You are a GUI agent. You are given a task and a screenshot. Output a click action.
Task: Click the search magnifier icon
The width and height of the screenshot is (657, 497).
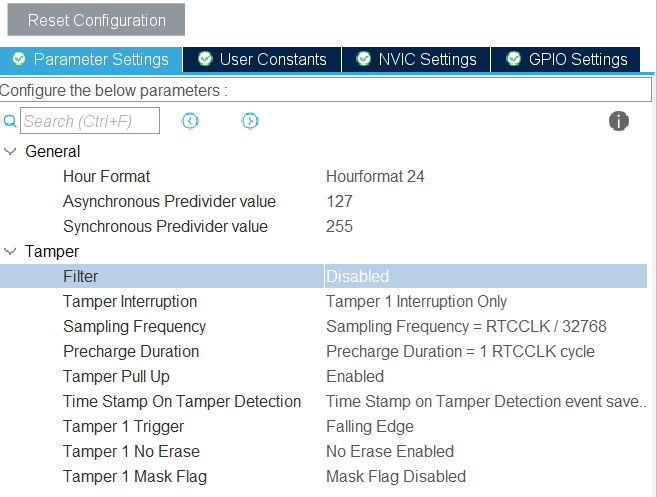coord(10,121)
